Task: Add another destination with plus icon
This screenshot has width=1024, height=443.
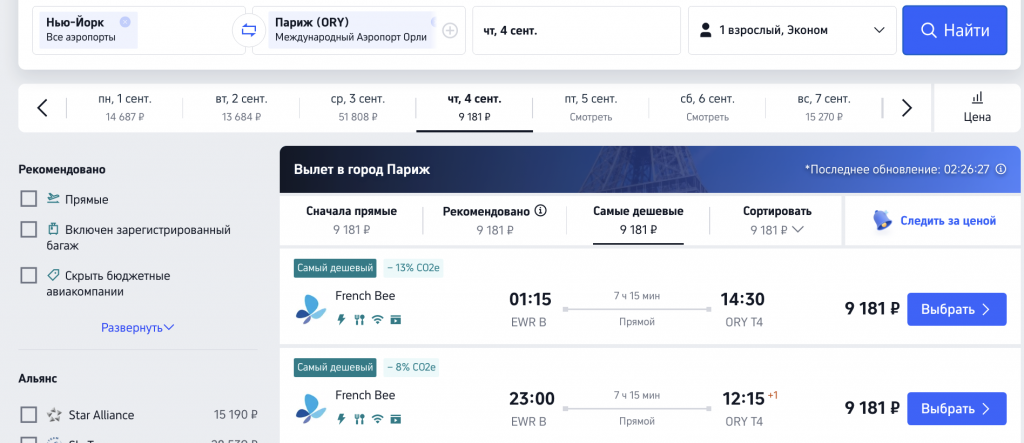Action: [x=450, y=30]
